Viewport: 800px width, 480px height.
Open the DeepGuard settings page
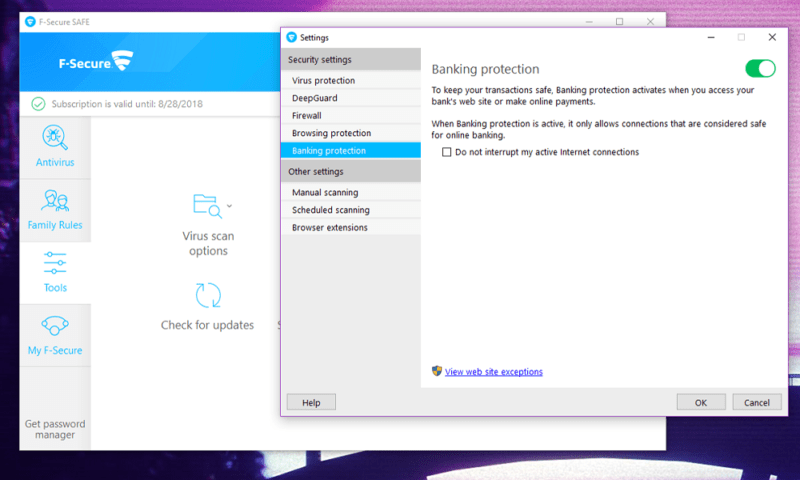pos(315,98)
